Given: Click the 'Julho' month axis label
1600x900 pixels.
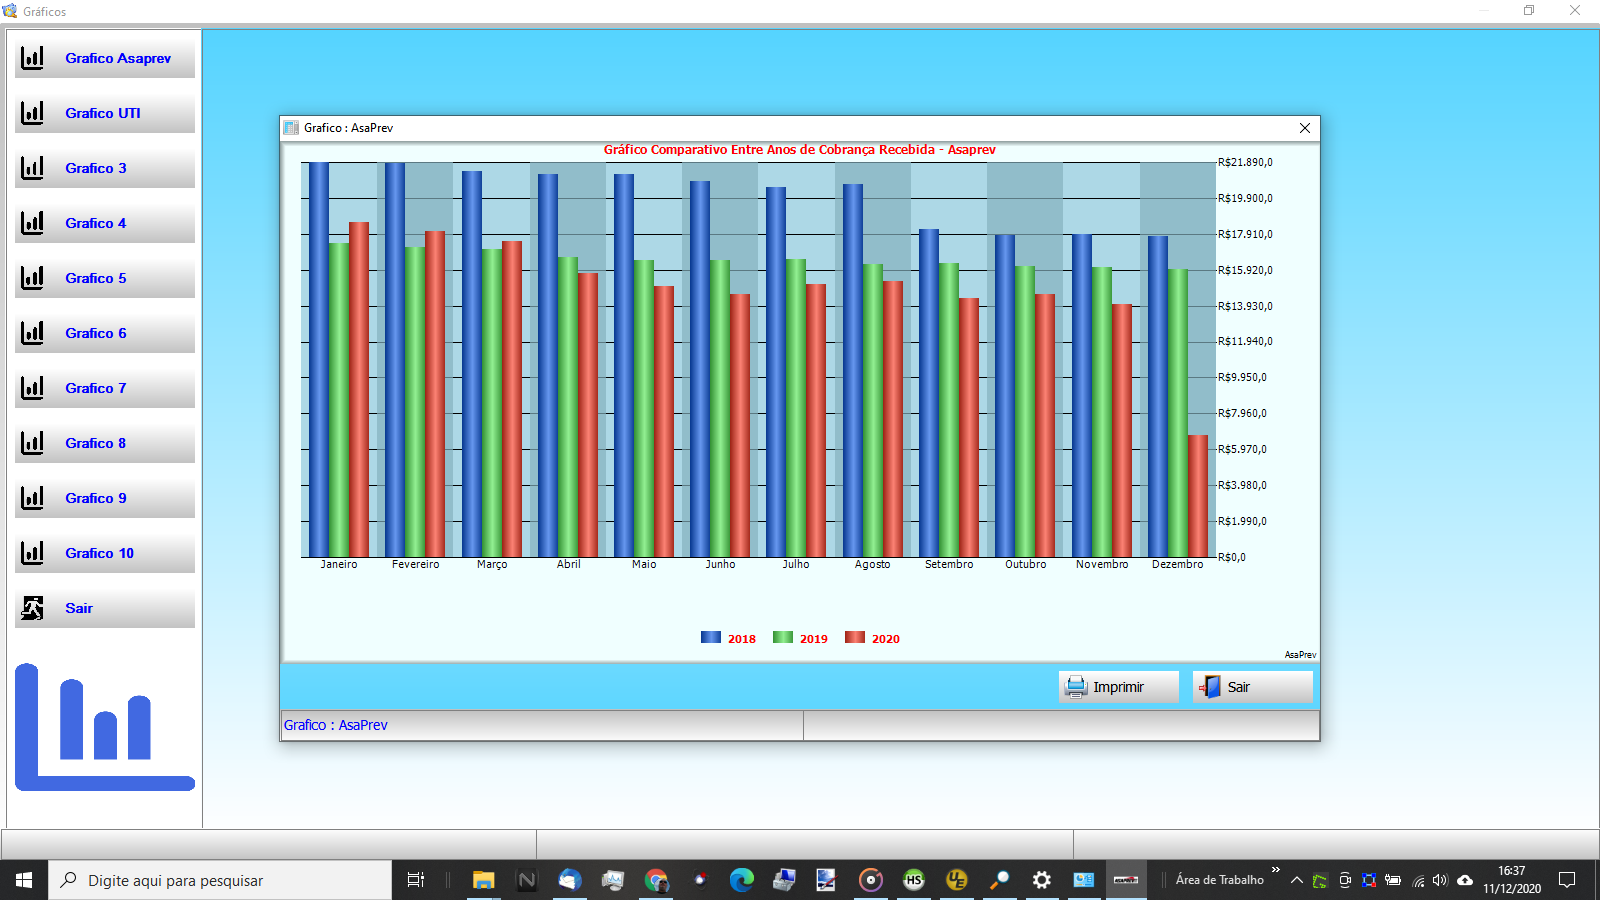Looking at the screenshot, I should coord(796,565).
